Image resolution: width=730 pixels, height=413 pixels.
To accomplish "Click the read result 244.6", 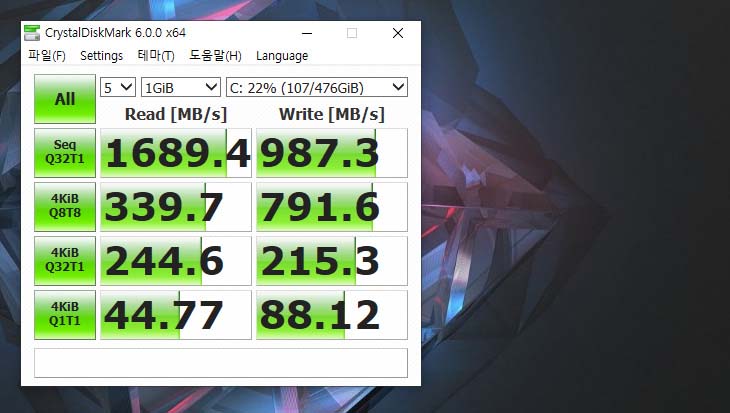I will [x=176, y=261].
